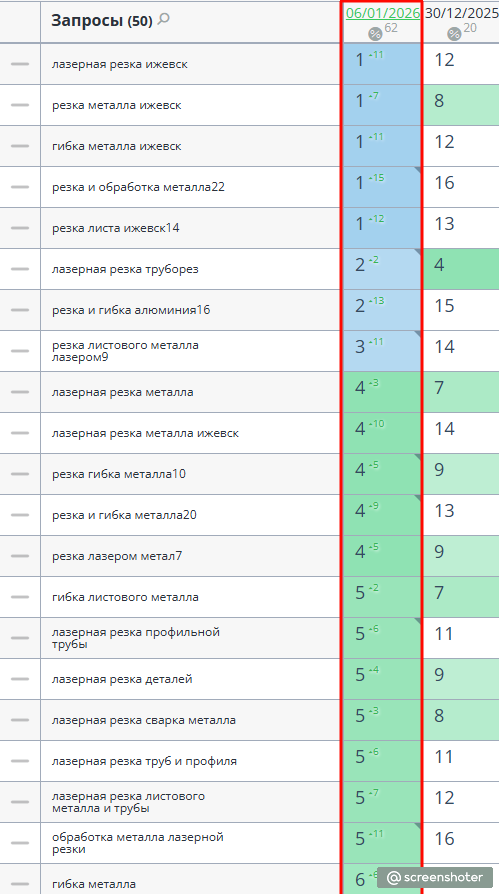Click dash handle for лазерная резка труборез row

click(x=20, y=269)
